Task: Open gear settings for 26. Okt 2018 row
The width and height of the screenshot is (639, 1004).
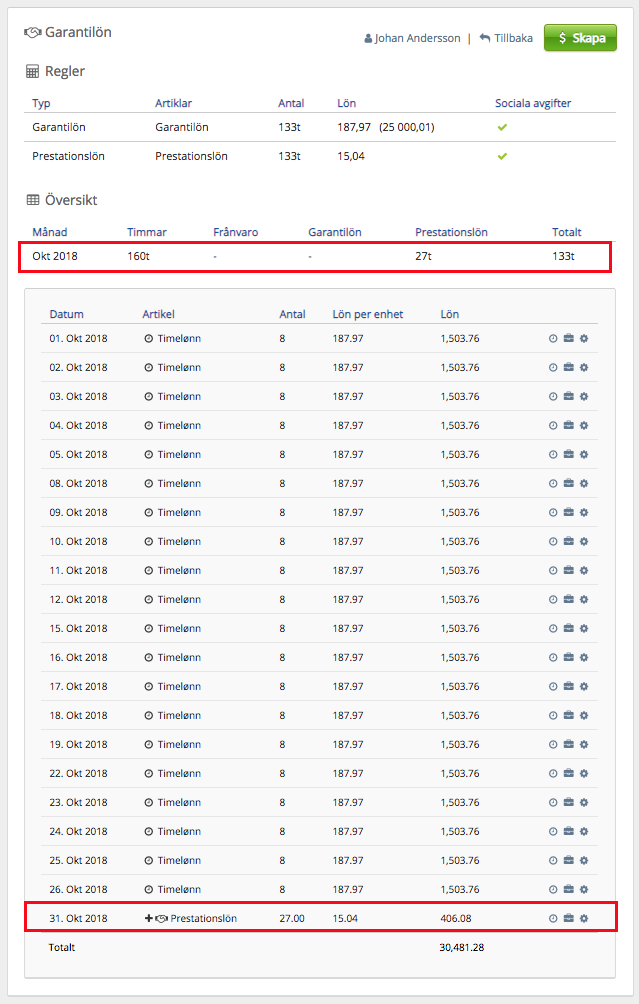Action: tap(584, 890)
